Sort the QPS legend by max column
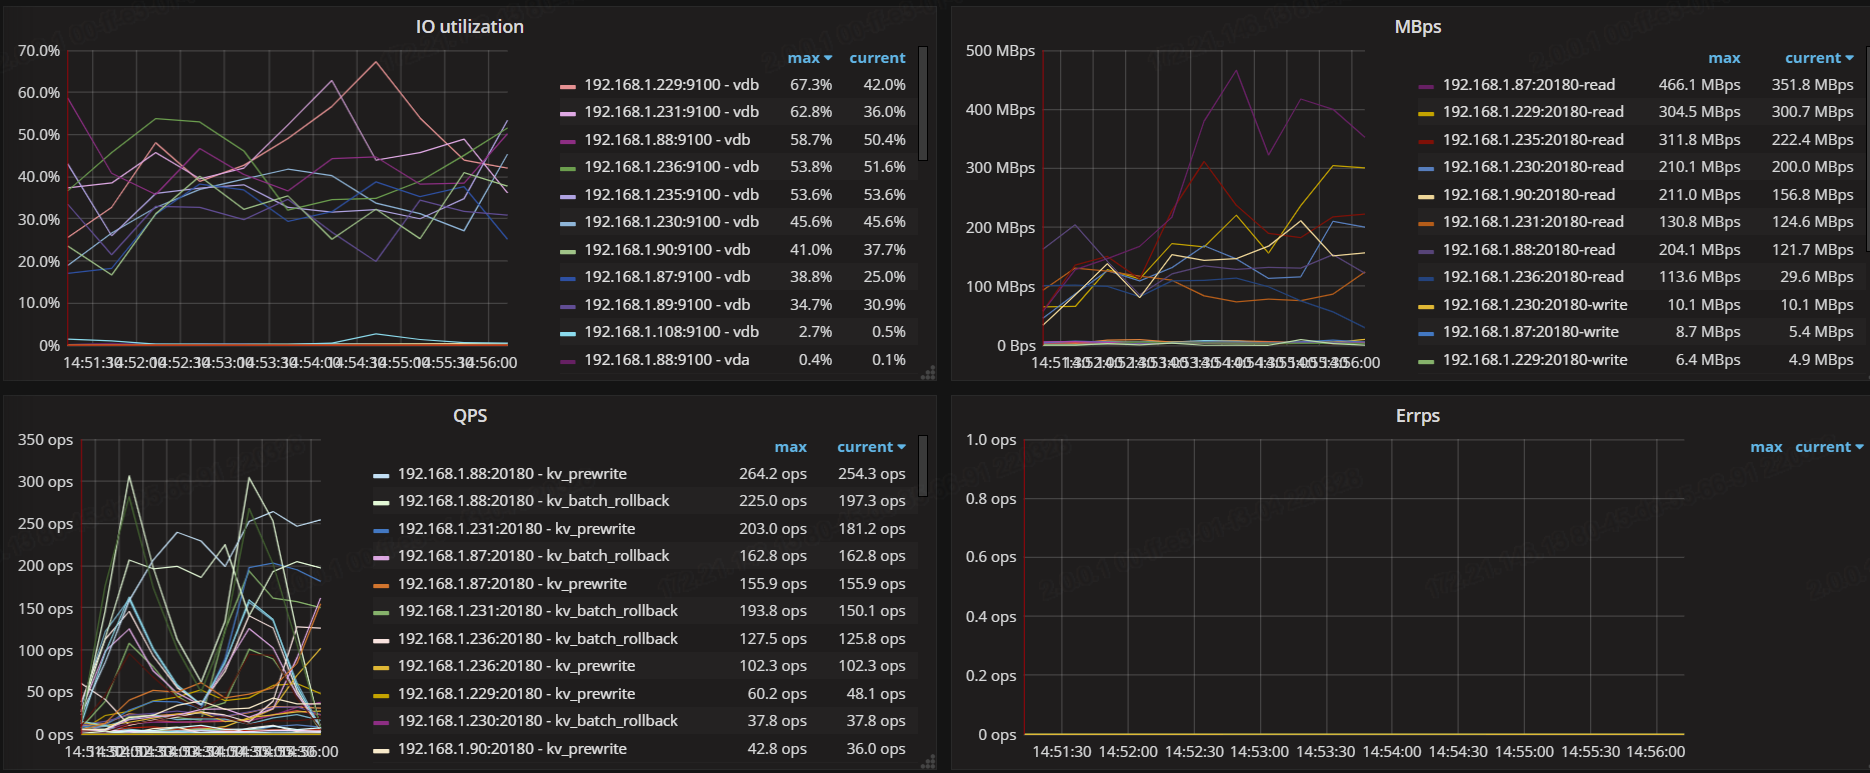Viewport: 1870px width, 773px height. pos(790,447)
